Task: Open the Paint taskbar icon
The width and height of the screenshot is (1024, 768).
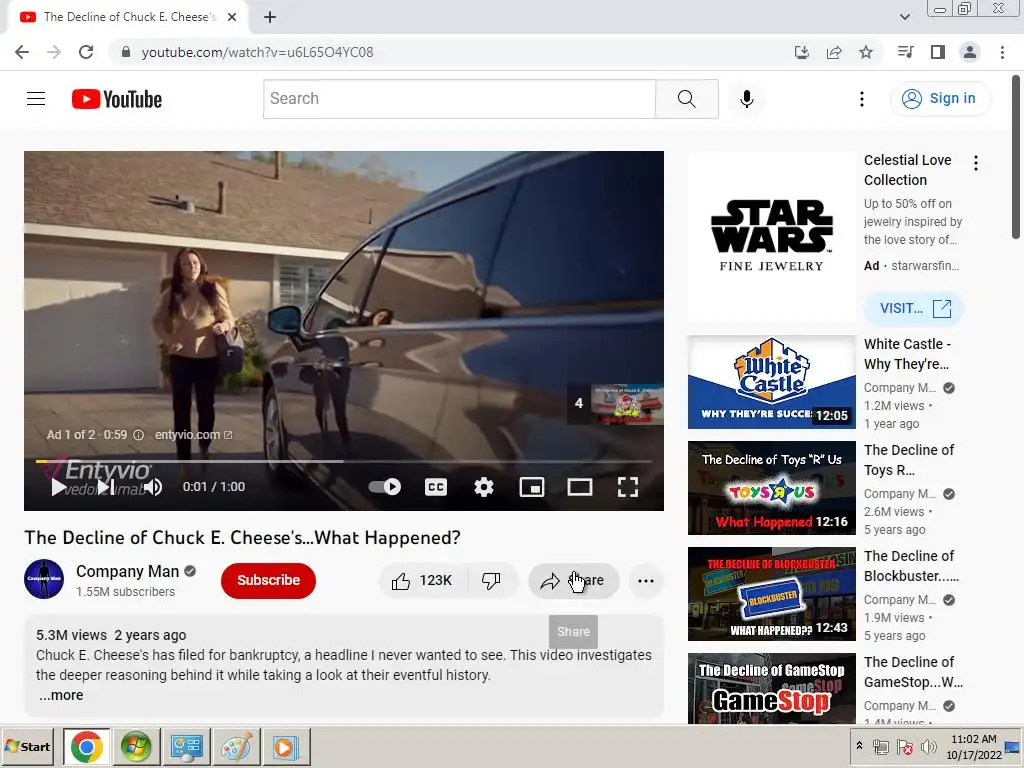Action: tap(236, 746)
